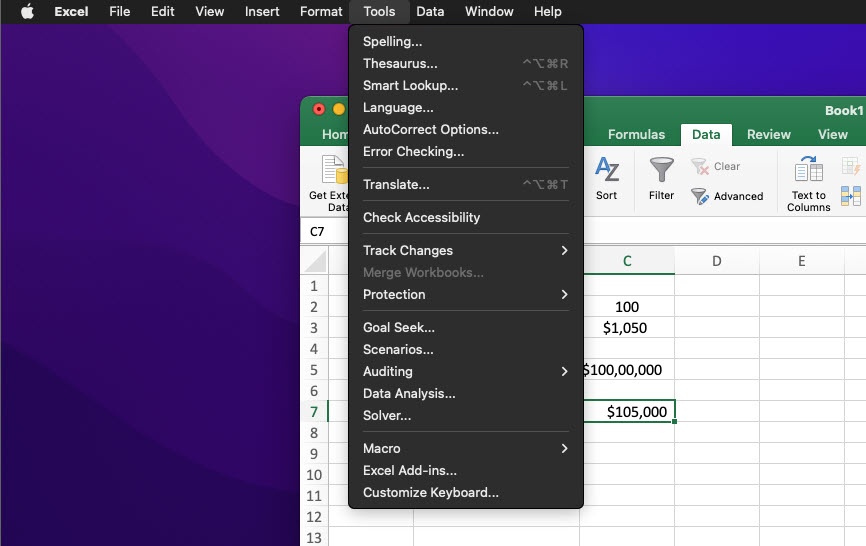This screenshot has height=546, width=866.
Task: Open the Format menu in the menu bar
Action: 321,12
